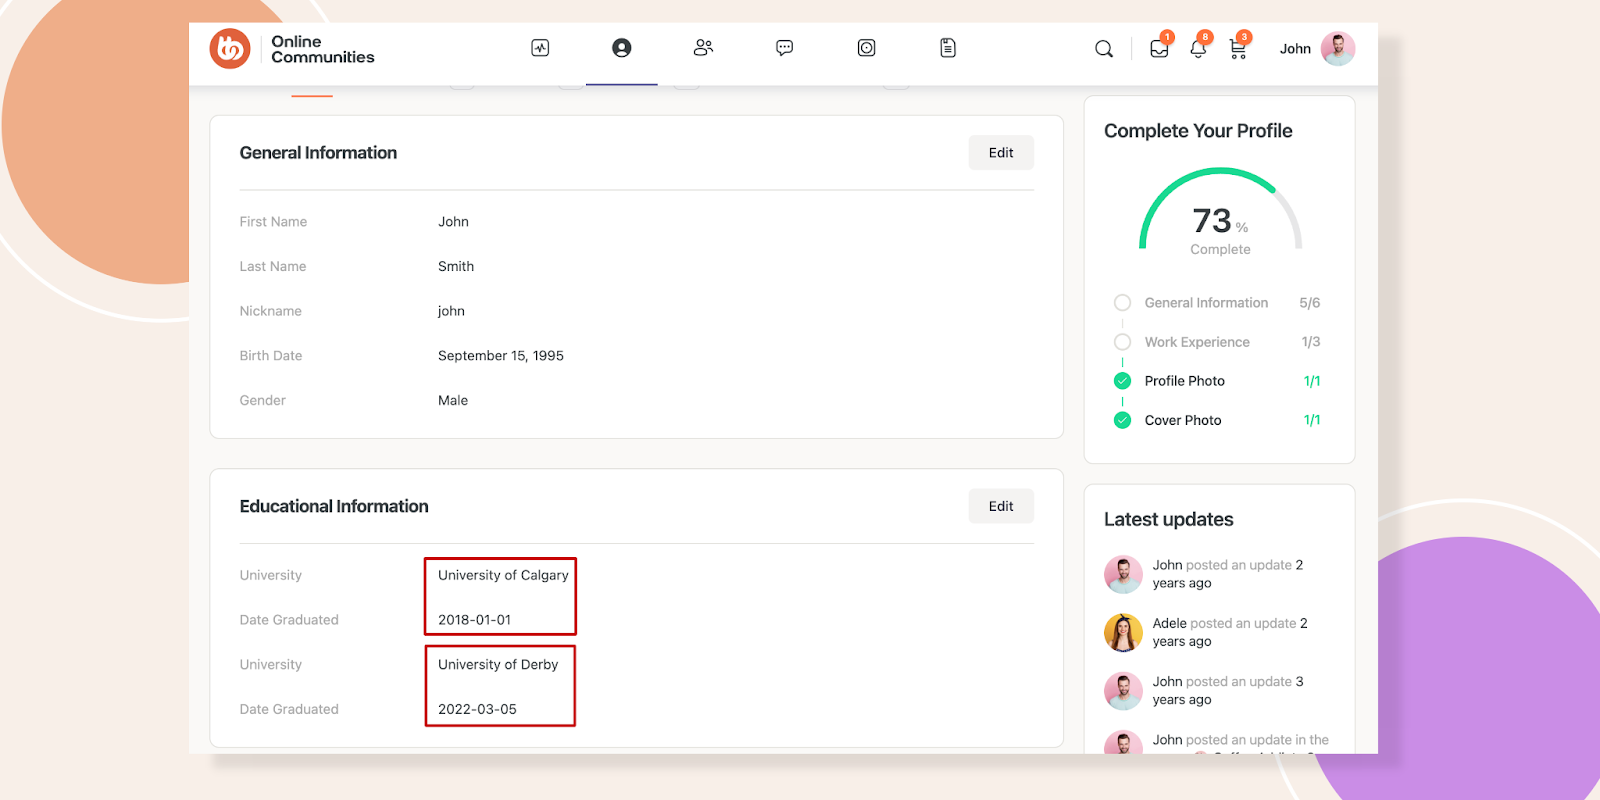1600x800 pixels.
Task: Open the profile icon in navbar
Action: click(x=622, y=48)
